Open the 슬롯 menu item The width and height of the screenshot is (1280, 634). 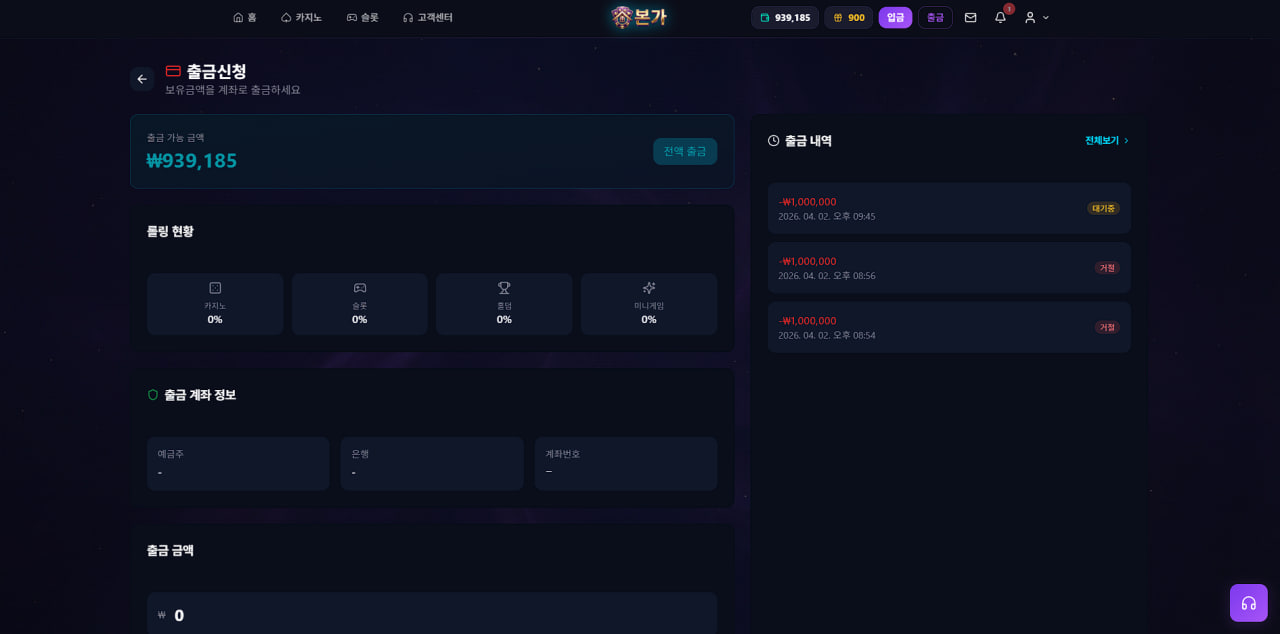pyautogui.click(x=362, y=17)
